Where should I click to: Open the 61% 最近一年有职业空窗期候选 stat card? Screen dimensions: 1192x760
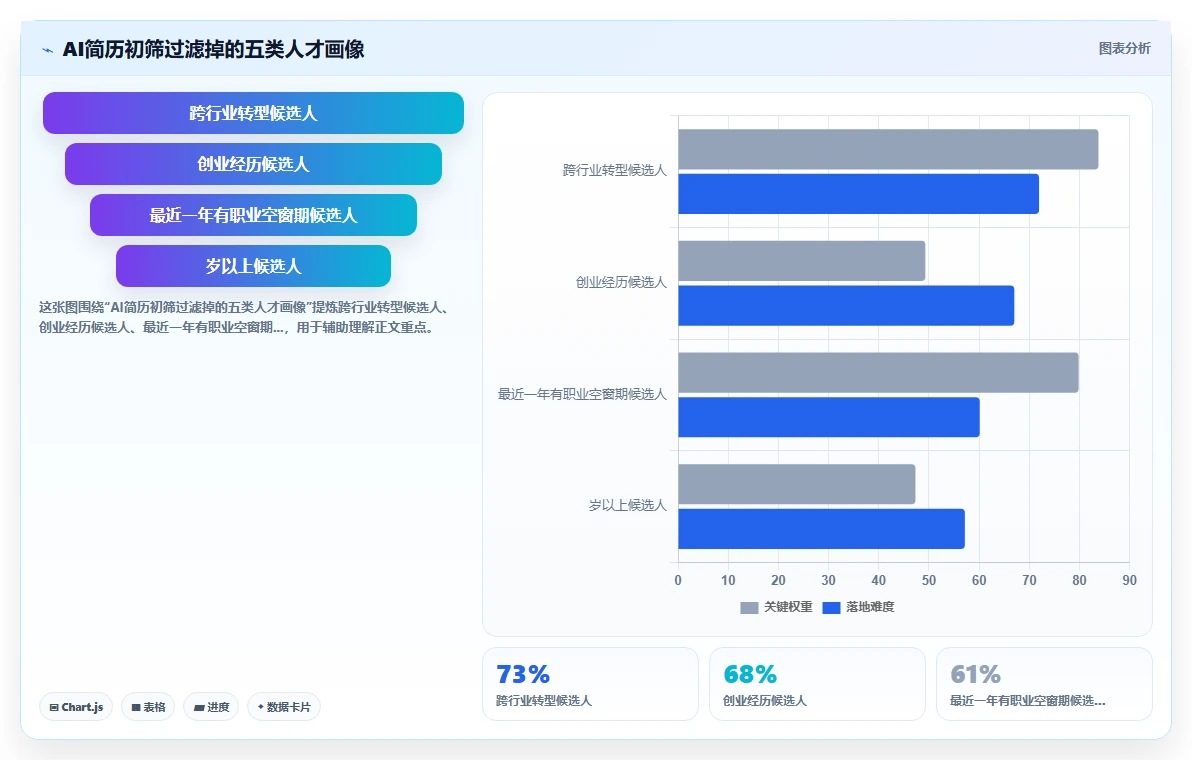pos(1045,684)
